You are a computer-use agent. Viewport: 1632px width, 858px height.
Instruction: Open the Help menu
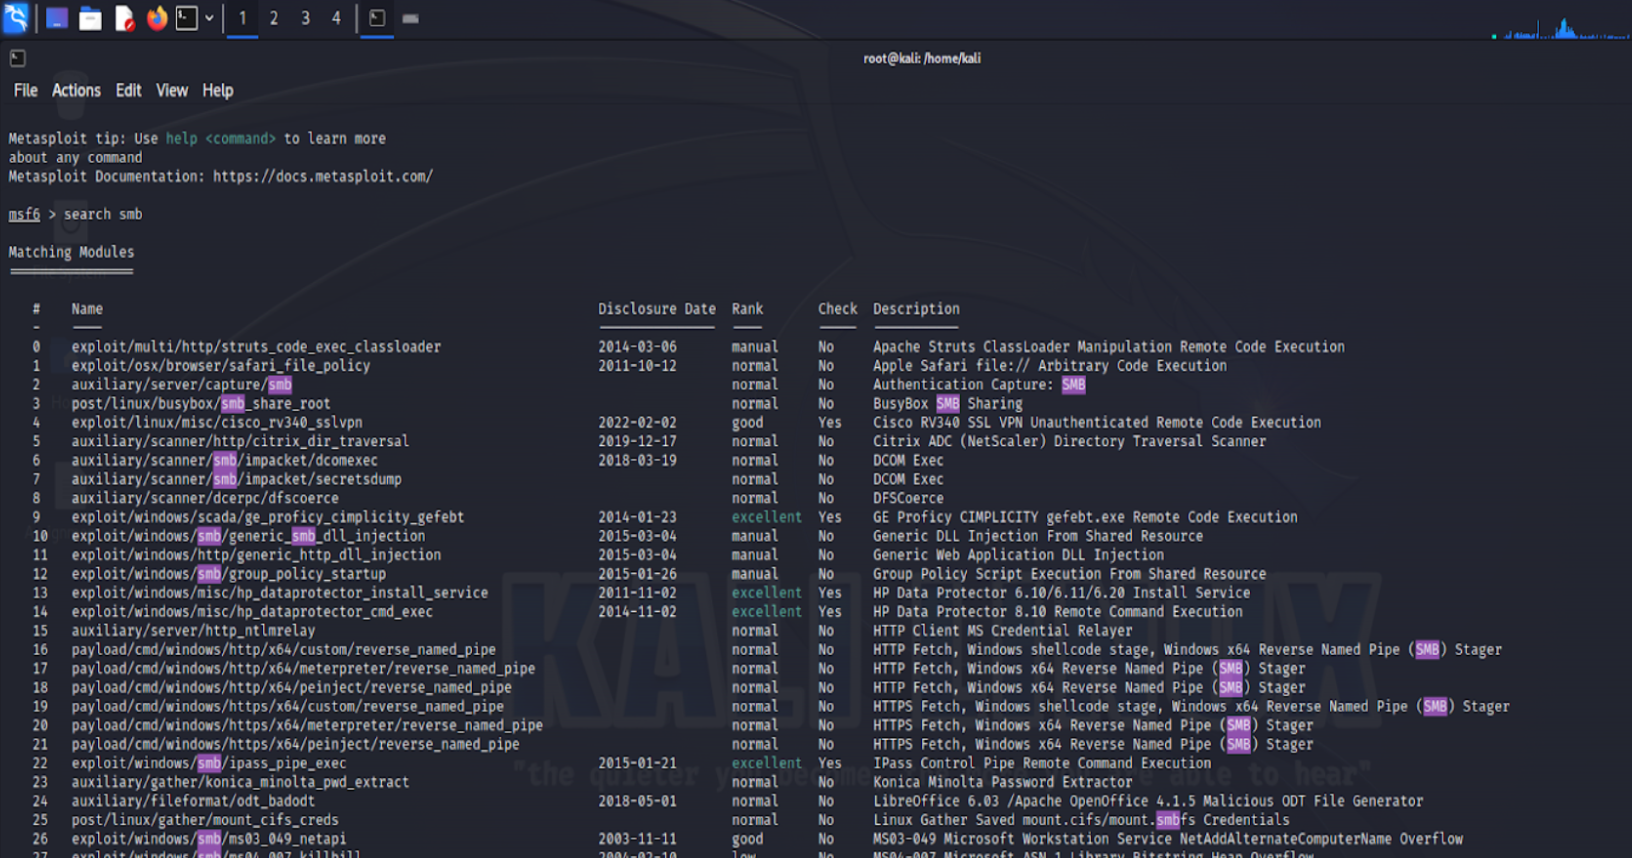[217, 91]
